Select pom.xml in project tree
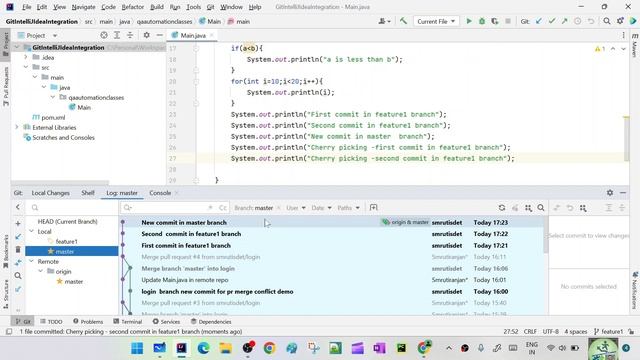640x360 pixels. (53, 118)
